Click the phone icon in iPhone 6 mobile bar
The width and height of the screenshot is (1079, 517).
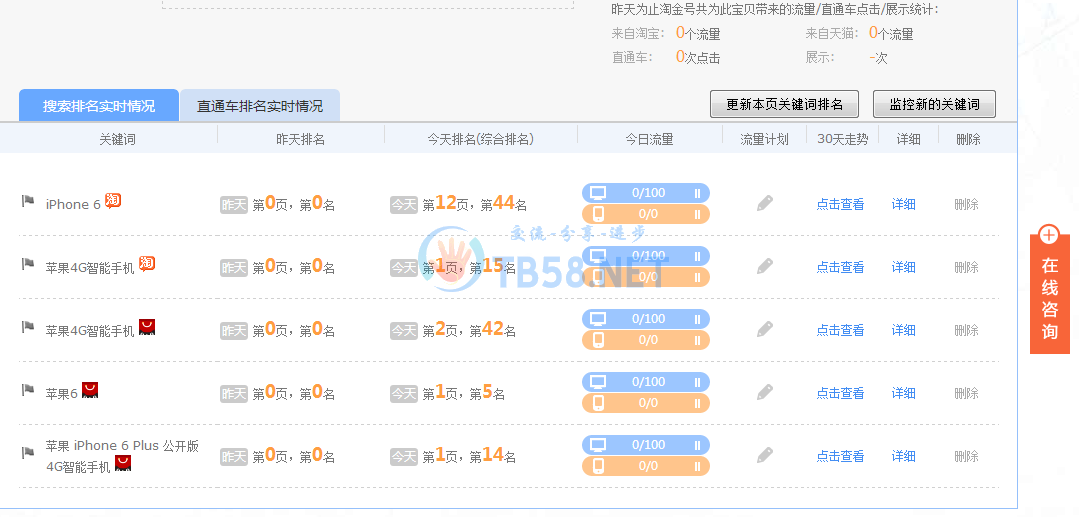[598, 214]
